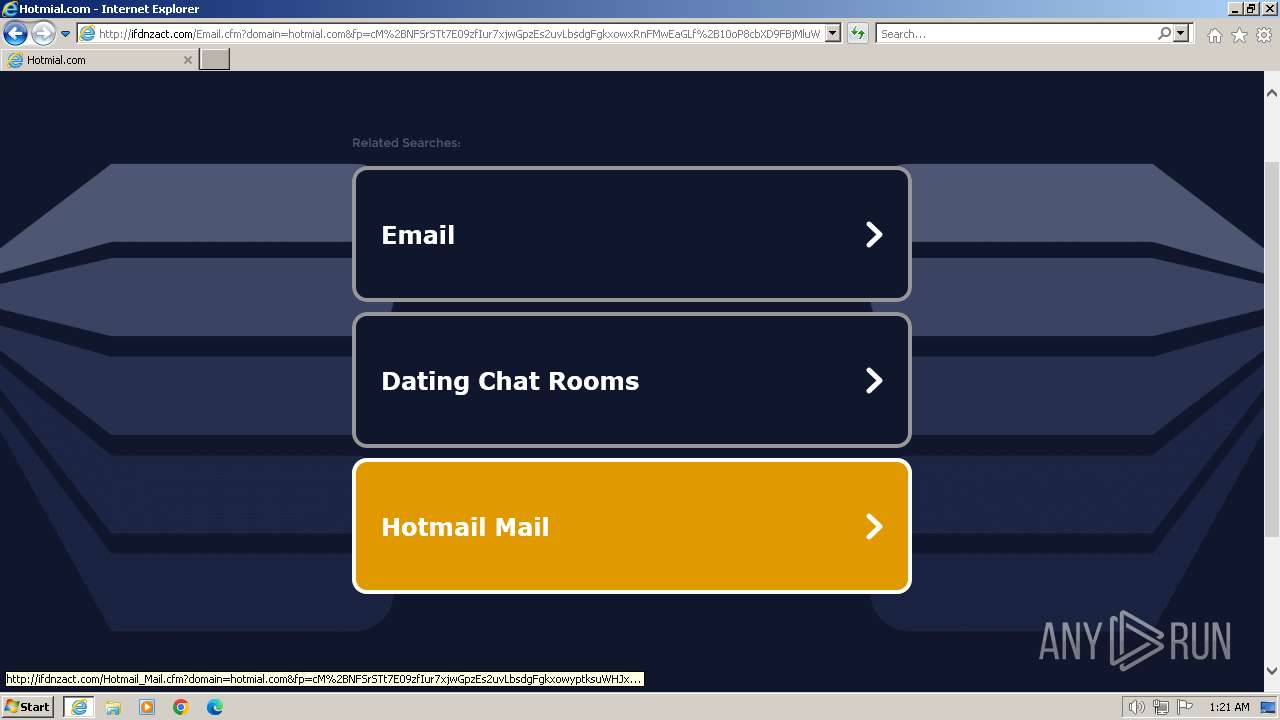Open Windows Media Player taskbar icon

[x=147, y=707]
